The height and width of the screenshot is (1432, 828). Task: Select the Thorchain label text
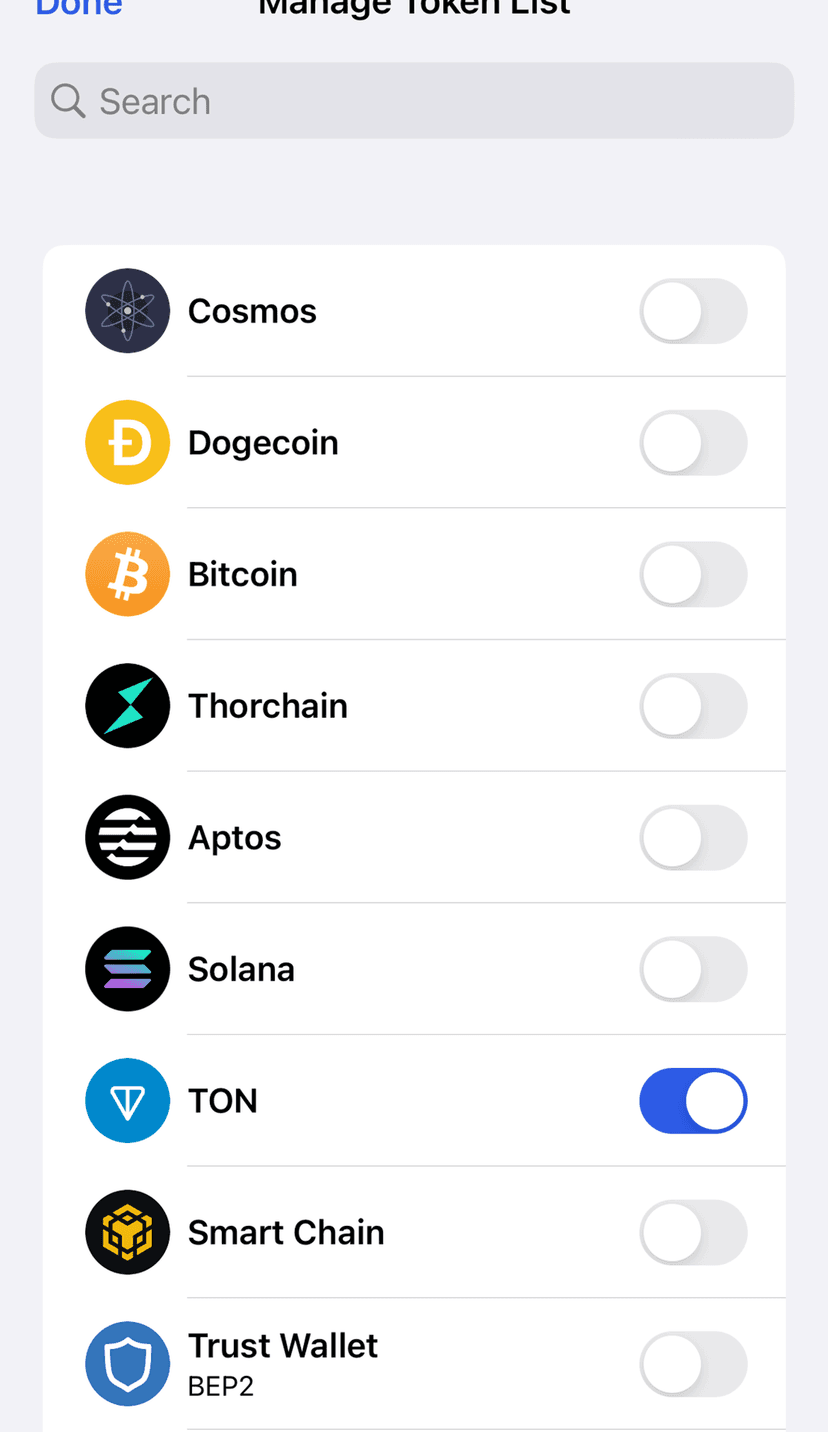(x=268, y=706)
